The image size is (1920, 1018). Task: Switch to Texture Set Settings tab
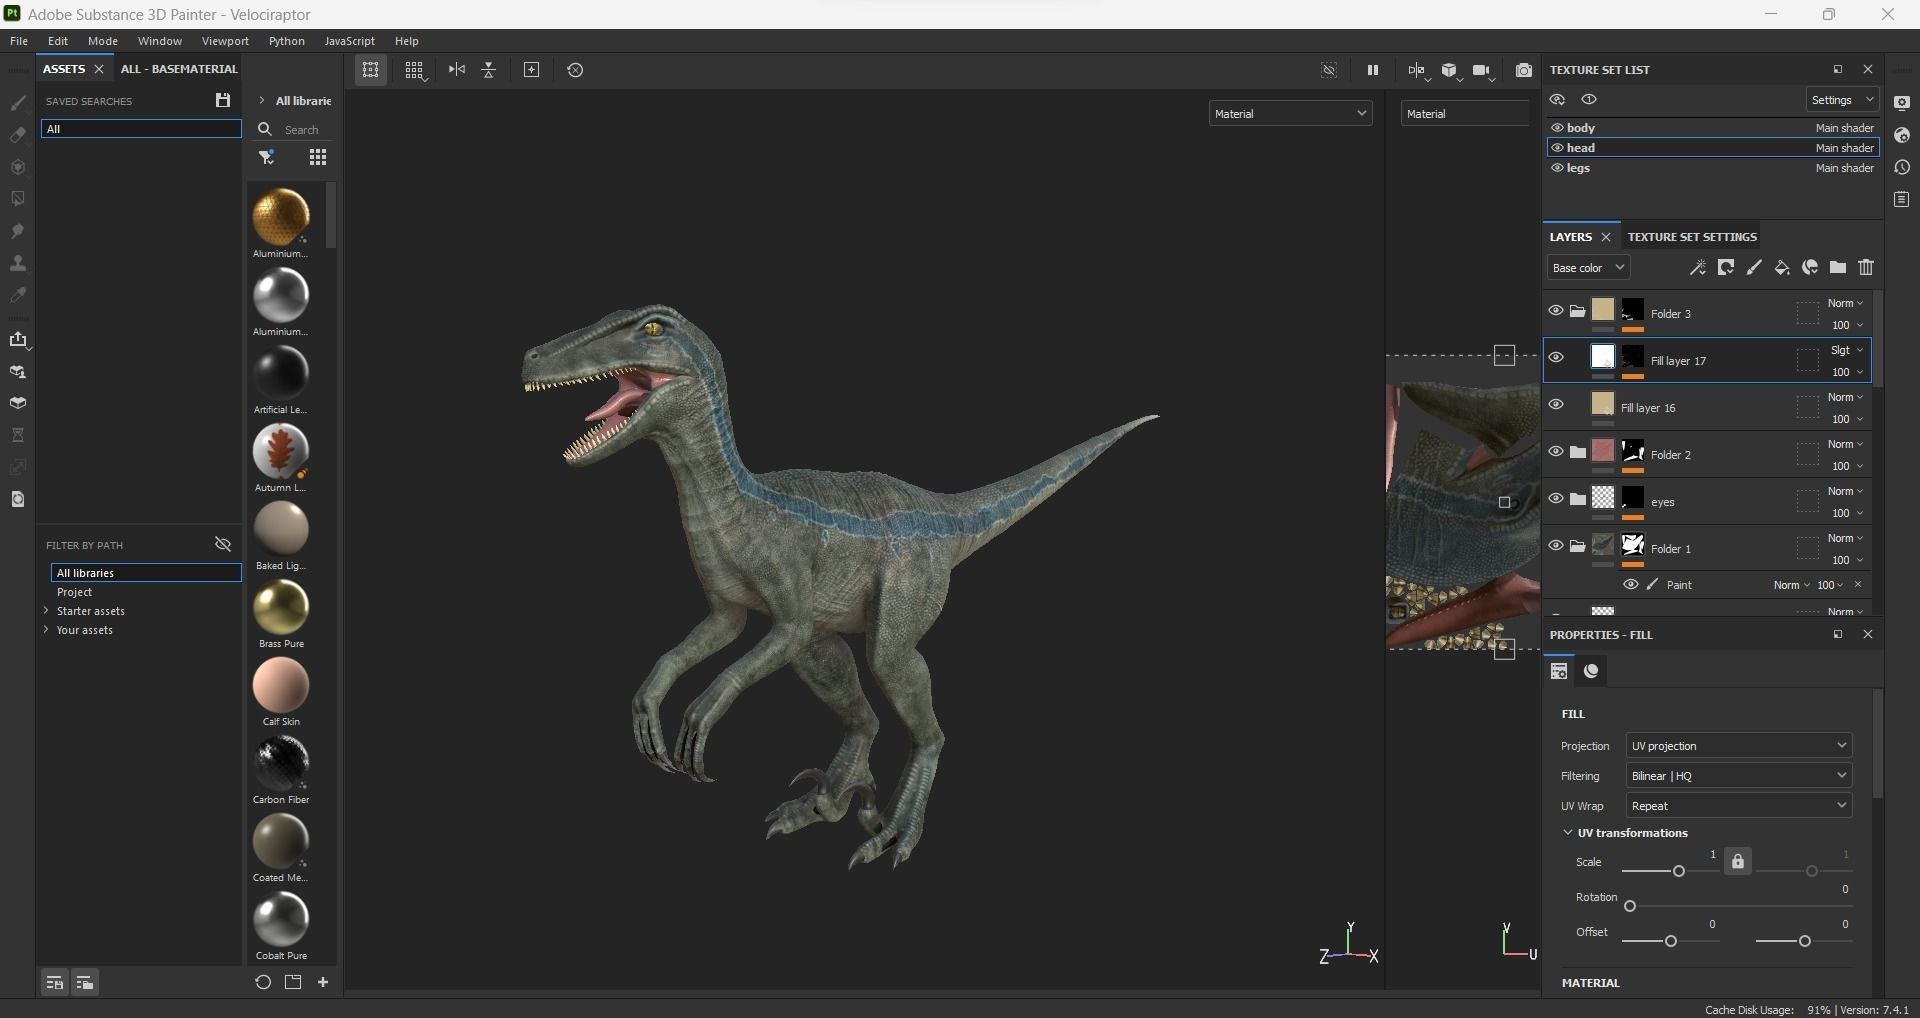tap(1692, 237)
